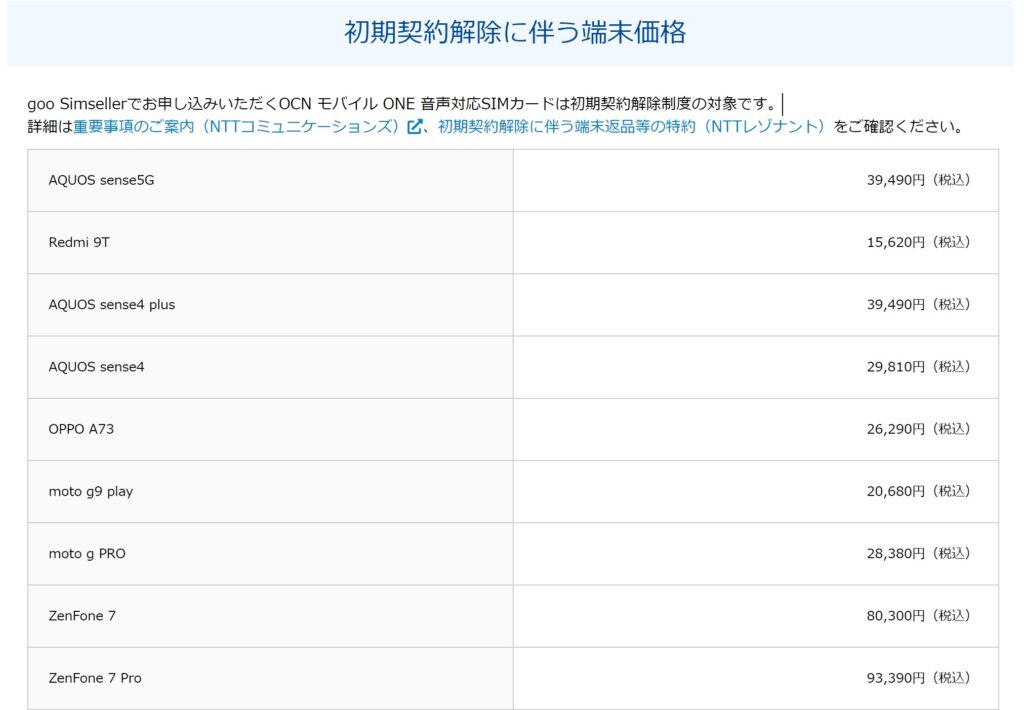
Task: Select the AQUOS sense5G table cell
Action: pyautogui.click(x=270, y=180)
